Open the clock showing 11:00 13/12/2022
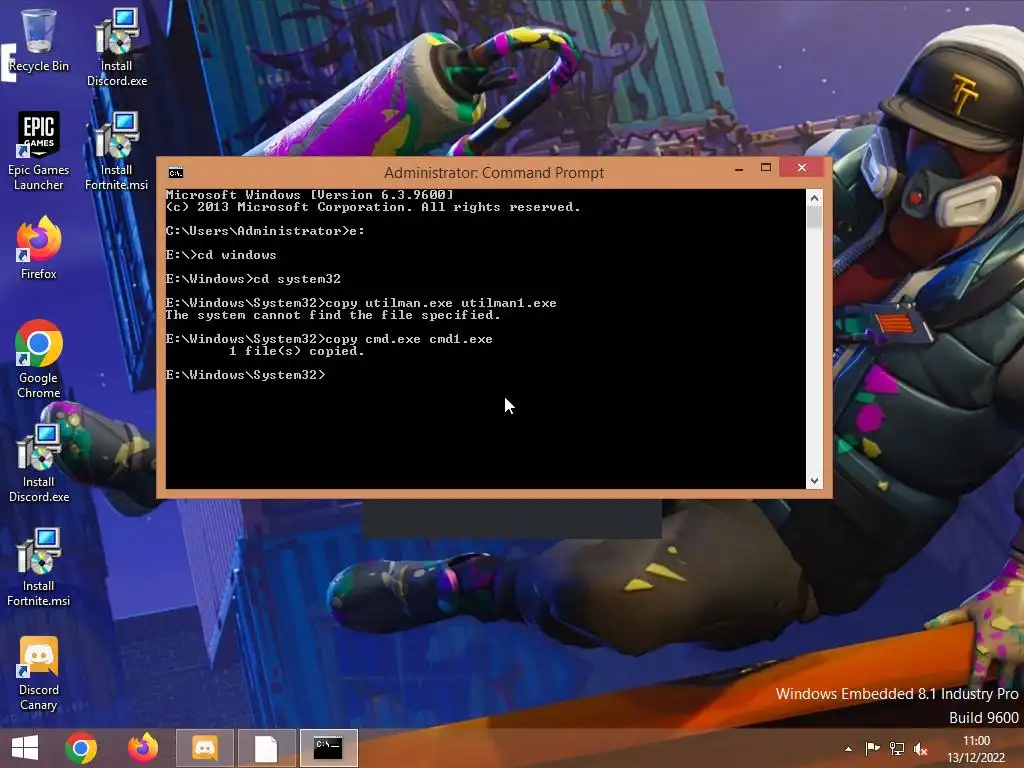This screenshot has height=768, width=1024. click(x=976, y=749)
